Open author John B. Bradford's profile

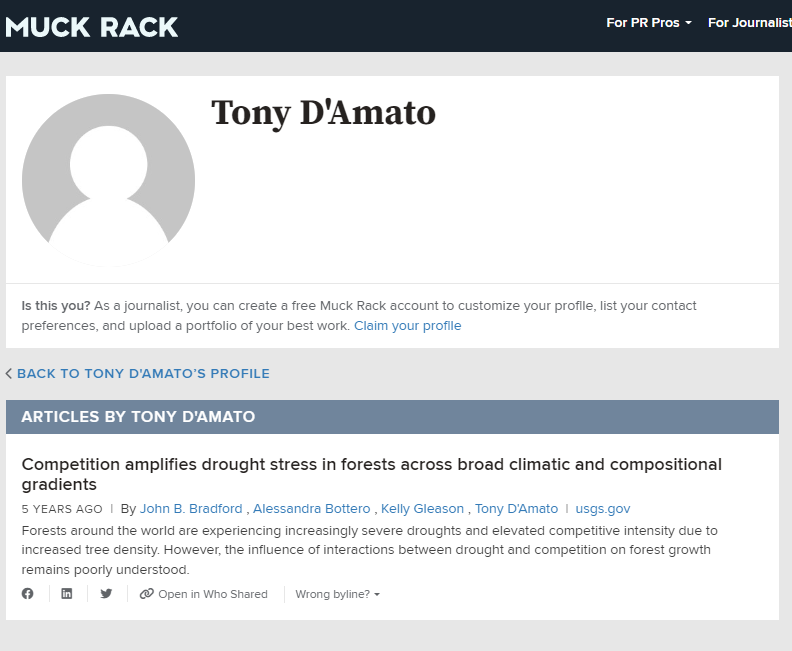pyautogui.click(x=191, y=509)
